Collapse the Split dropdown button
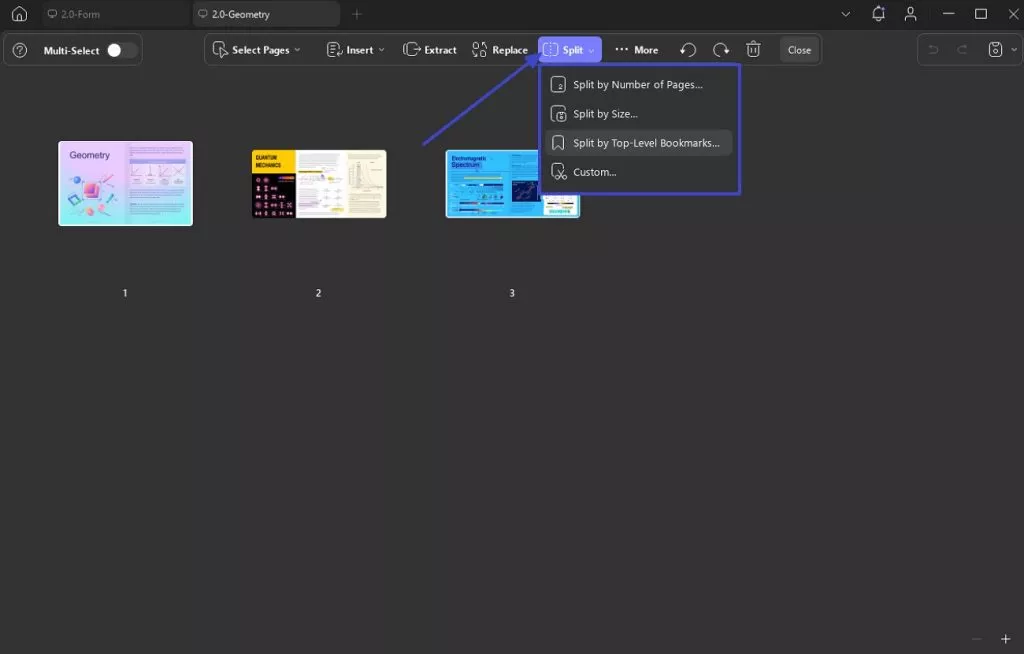 click(x=570, y=50)
